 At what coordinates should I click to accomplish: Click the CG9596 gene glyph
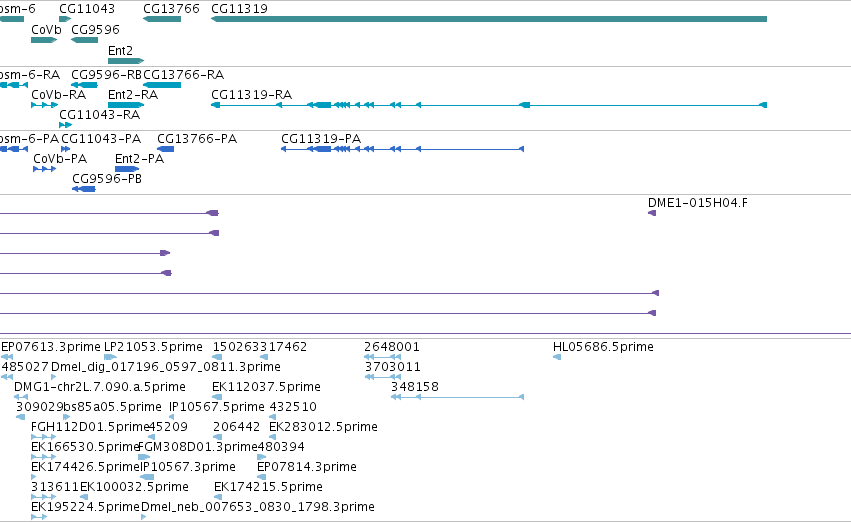85,40
